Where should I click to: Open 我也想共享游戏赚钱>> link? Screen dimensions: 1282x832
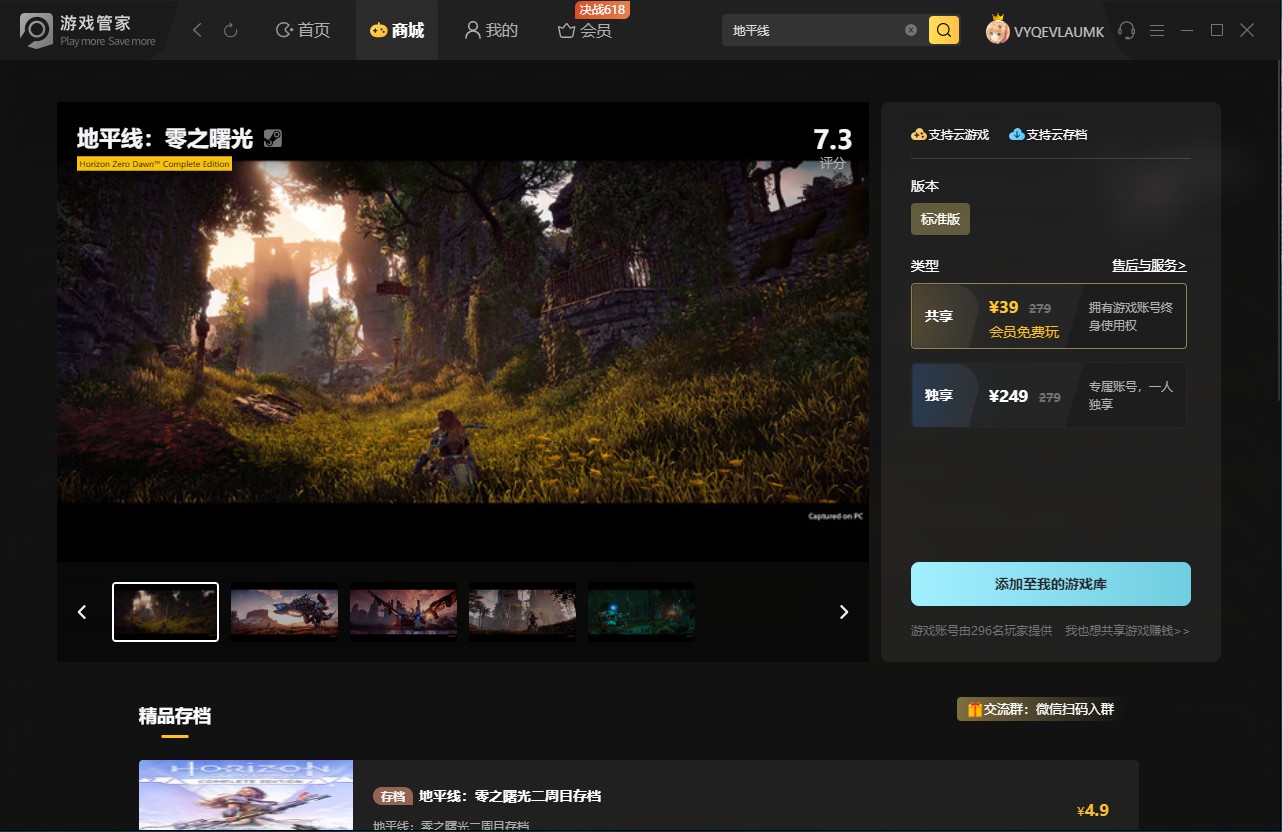1127,631
